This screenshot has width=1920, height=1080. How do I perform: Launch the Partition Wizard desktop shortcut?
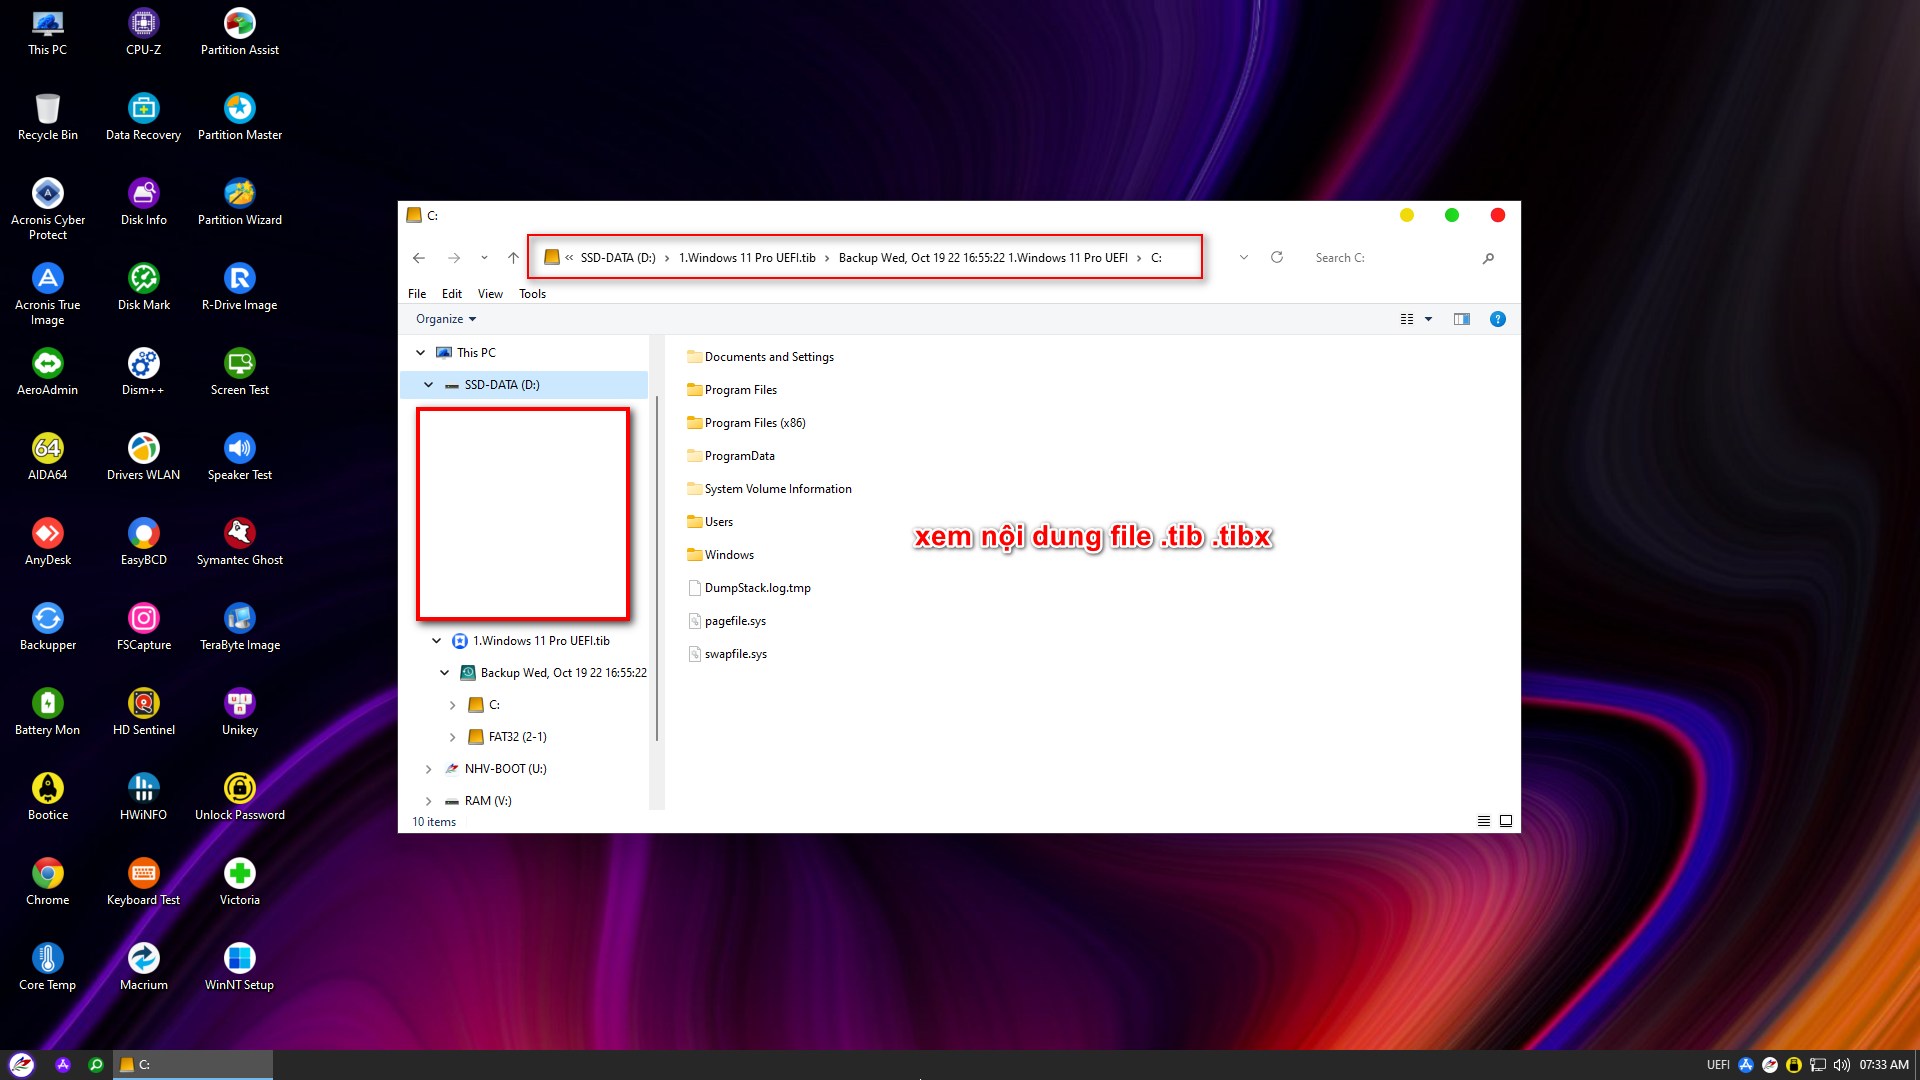239,194
